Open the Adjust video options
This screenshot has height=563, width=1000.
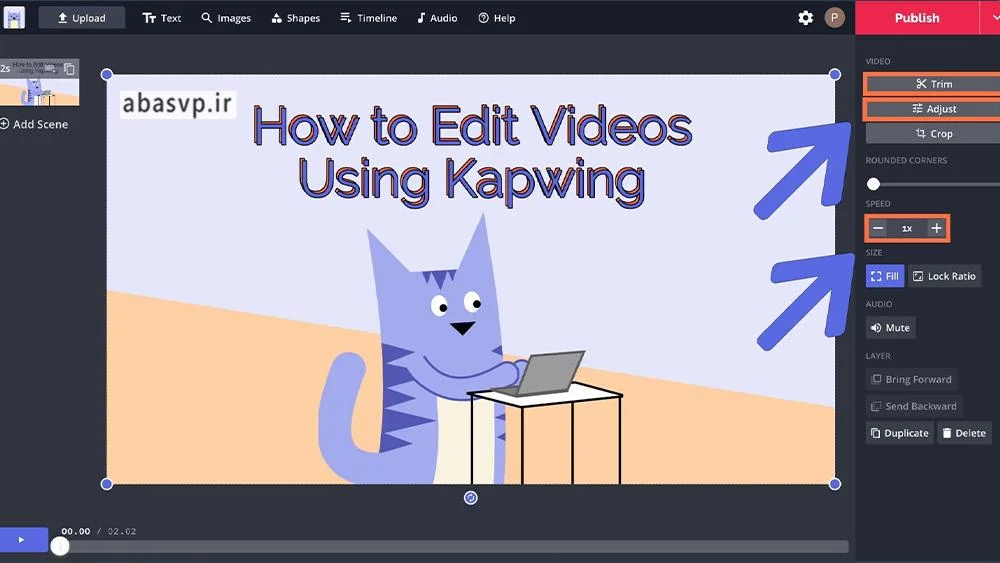tap(933, 108)
